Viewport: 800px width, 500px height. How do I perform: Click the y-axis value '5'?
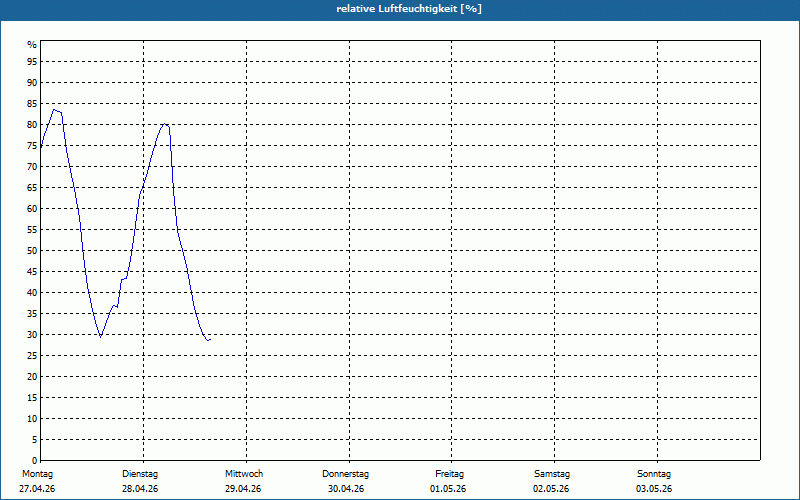click(x=34, y=440)
